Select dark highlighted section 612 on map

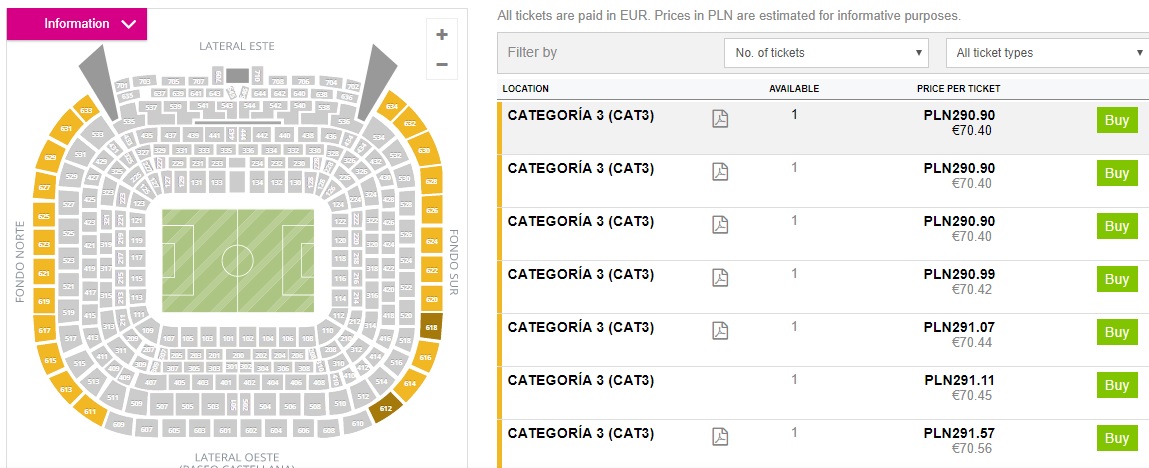(x=385, y=405)
